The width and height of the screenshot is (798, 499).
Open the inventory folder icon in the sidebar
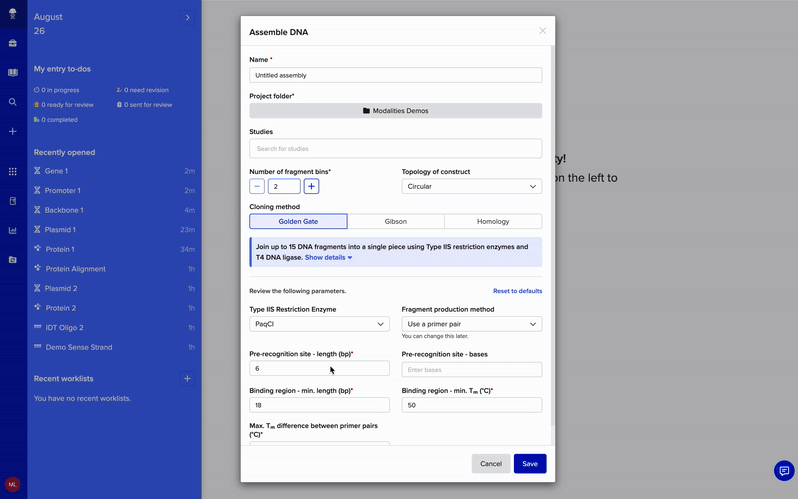[x=13, y=260]
